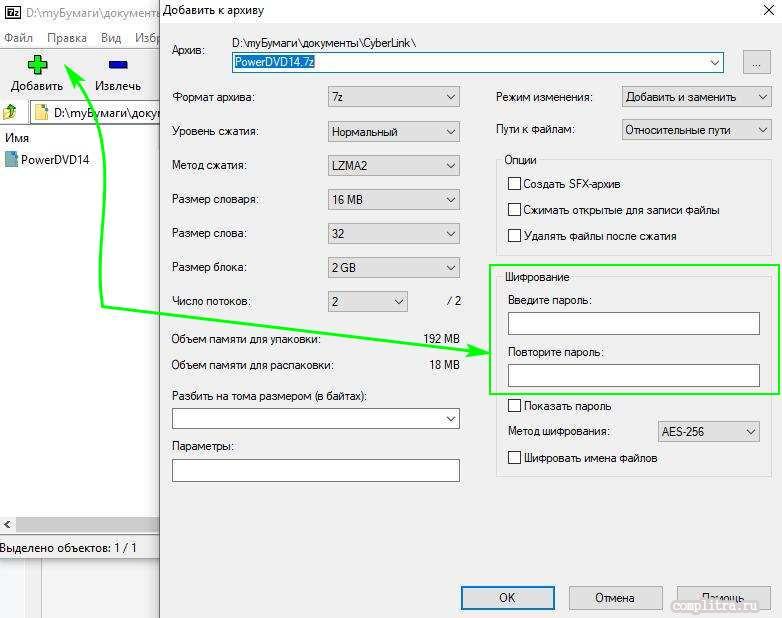This screenshot has width=782, height=618.
Task: Expand the split volume size combo box
Action: [316, 418]
